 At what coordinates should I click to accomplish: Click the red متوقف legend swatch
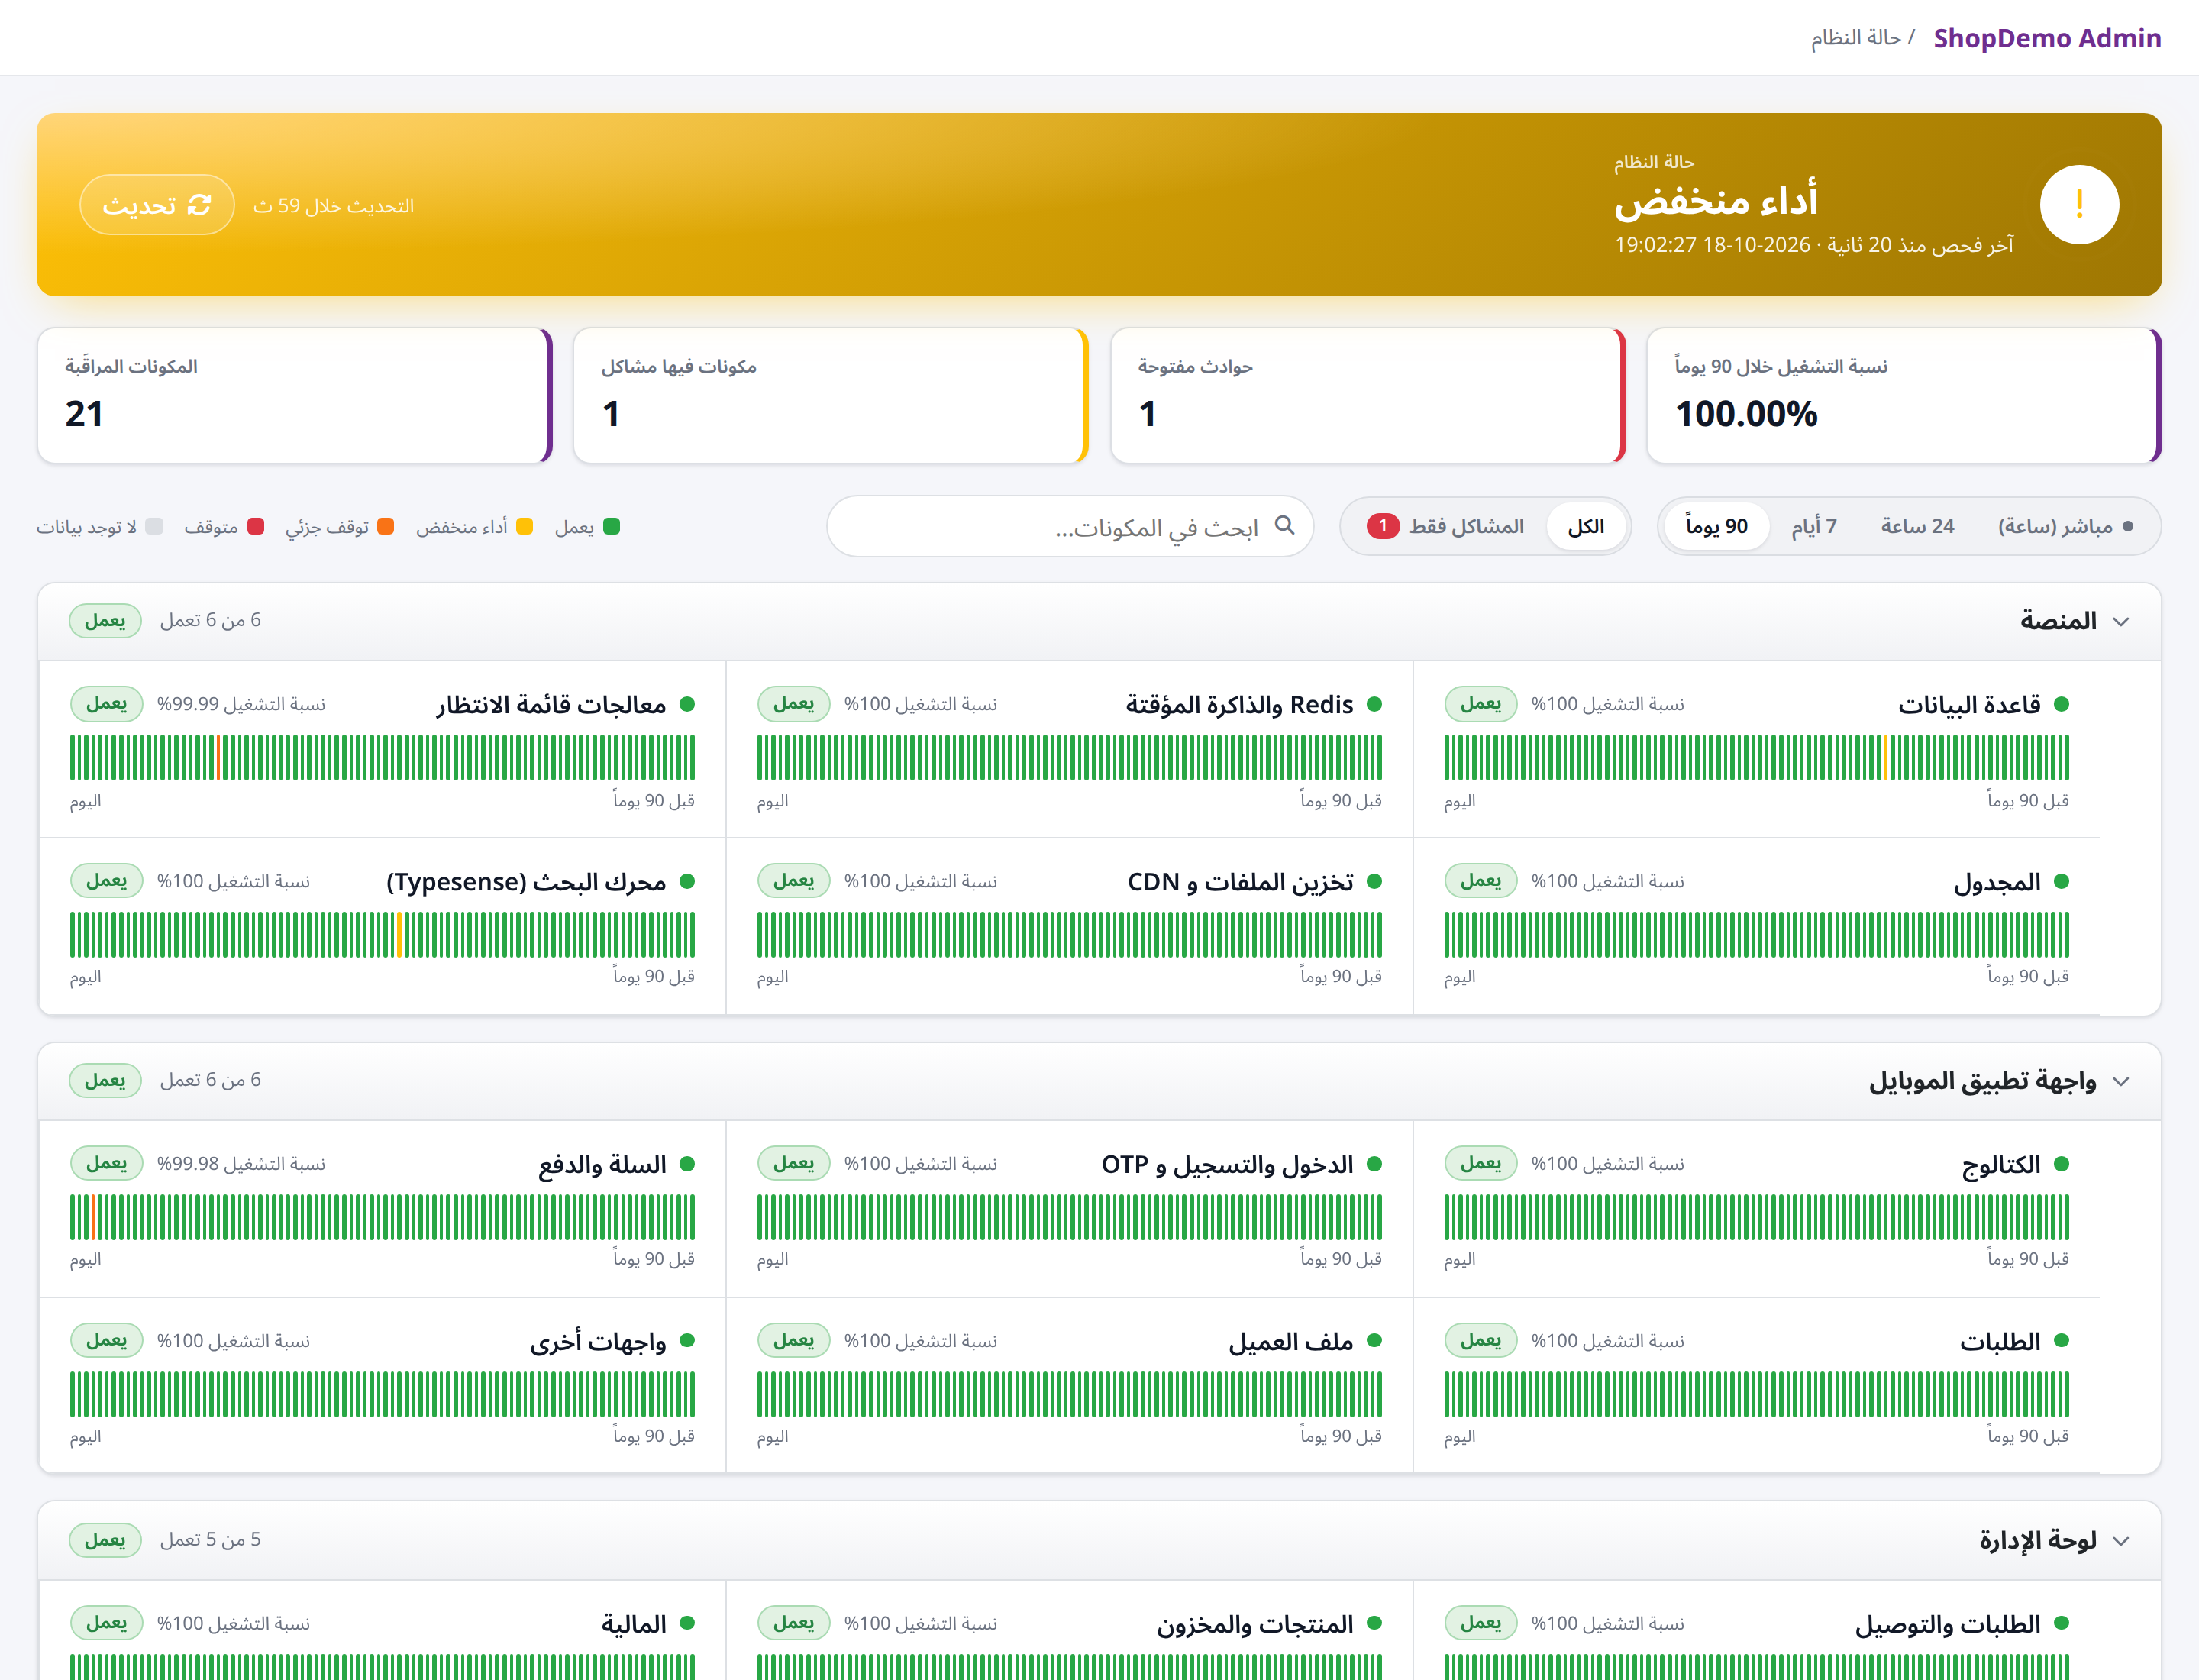[x=255, y=526]
